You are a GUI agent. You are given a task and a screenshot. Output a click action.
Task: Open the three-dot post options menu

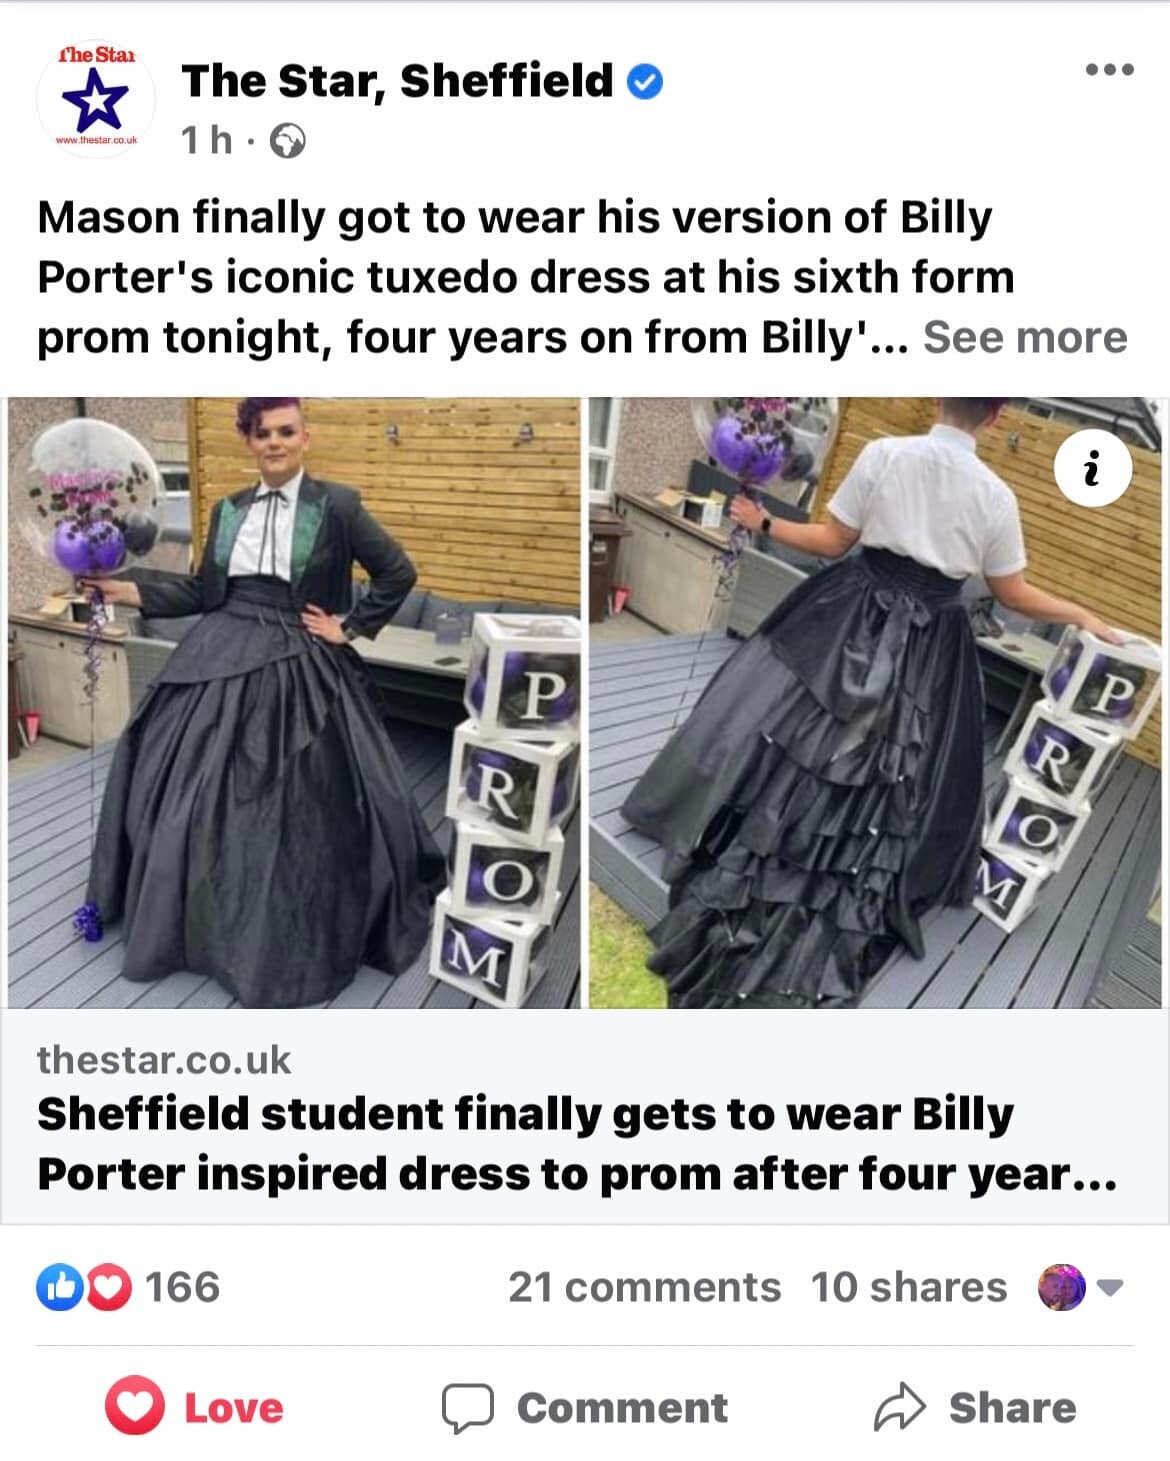[1110, 70]
